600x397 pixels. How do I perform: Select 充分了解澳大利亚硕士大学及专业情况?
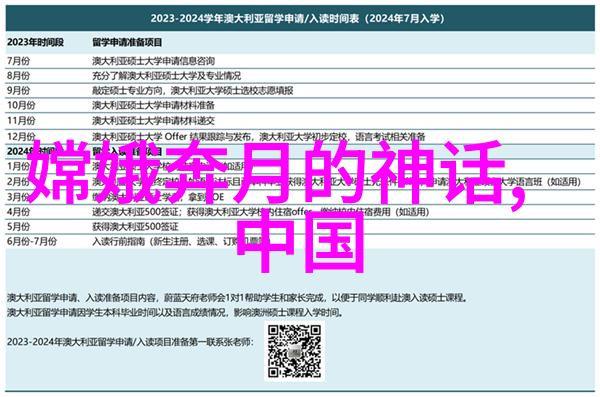click(x=166, y=76)
